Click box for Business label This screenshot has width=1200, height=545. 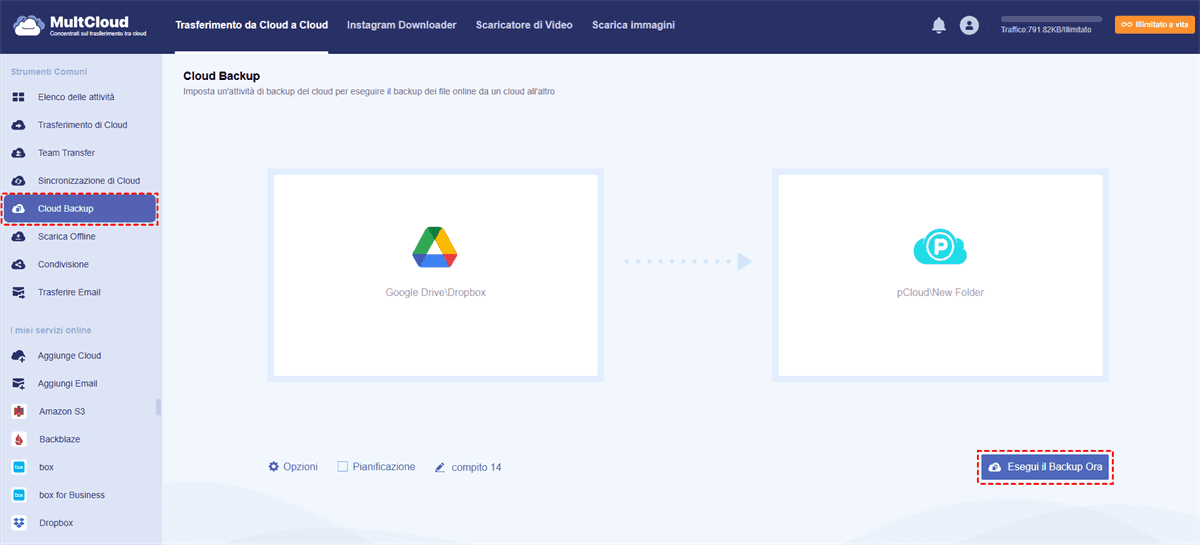pos(72,495)
